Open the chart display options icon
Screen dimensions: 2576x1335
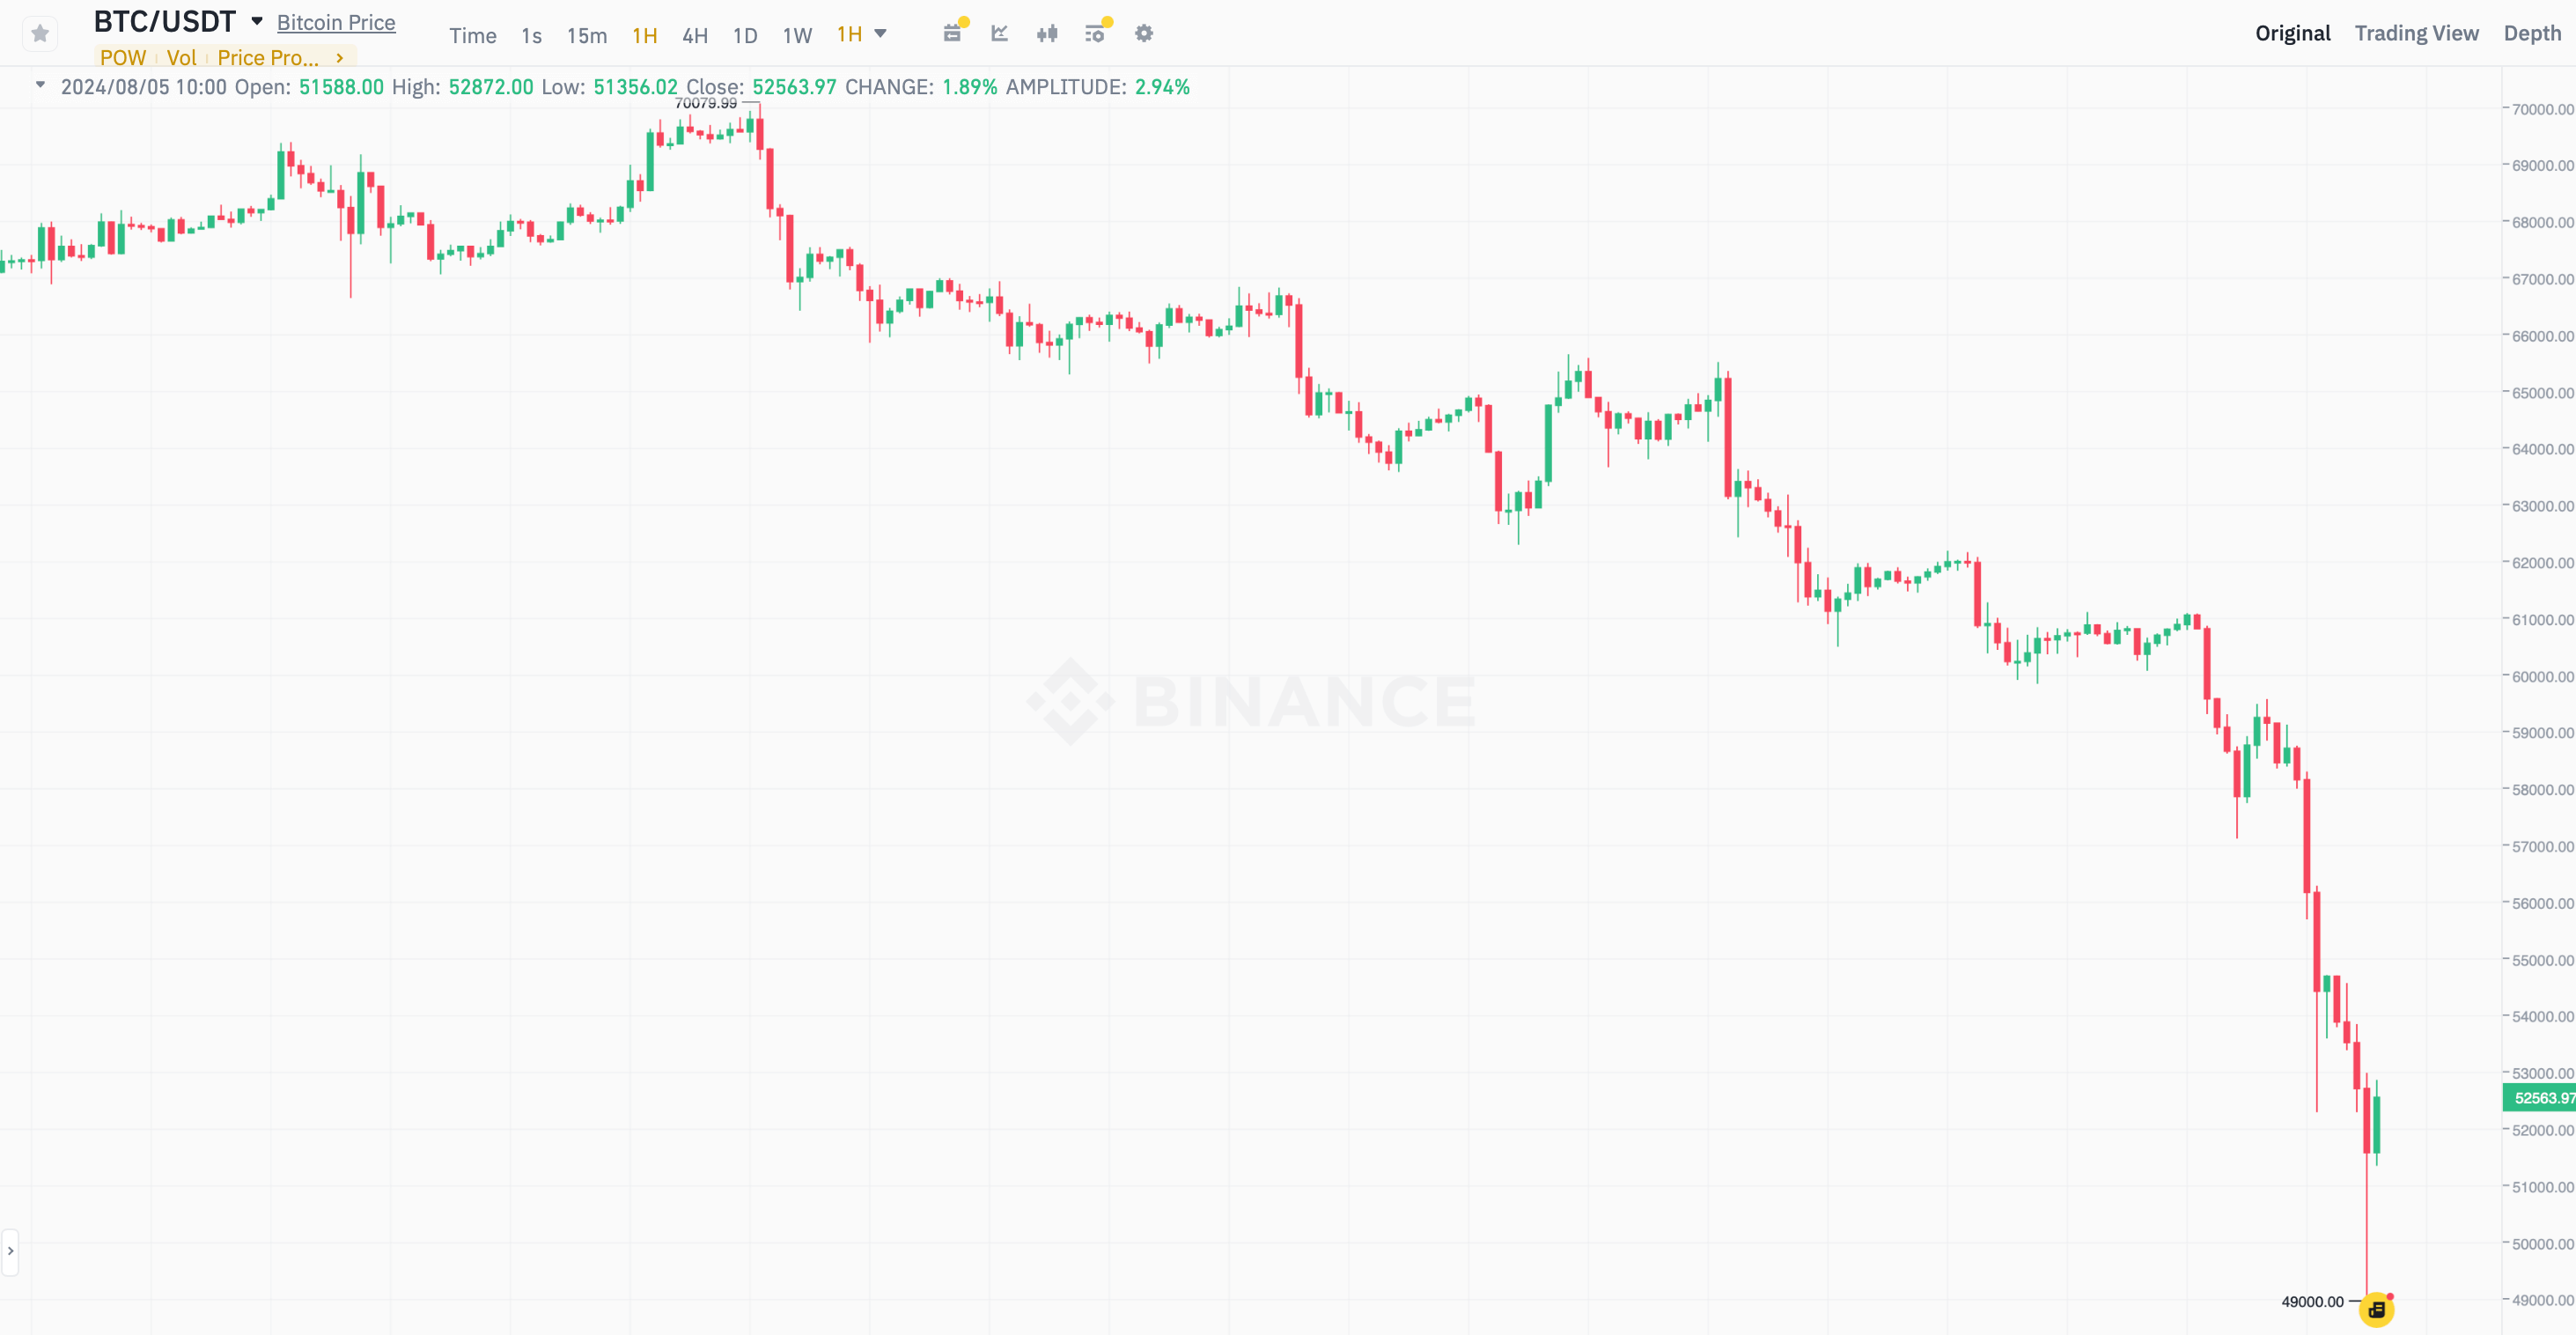tap(1095, 34)
